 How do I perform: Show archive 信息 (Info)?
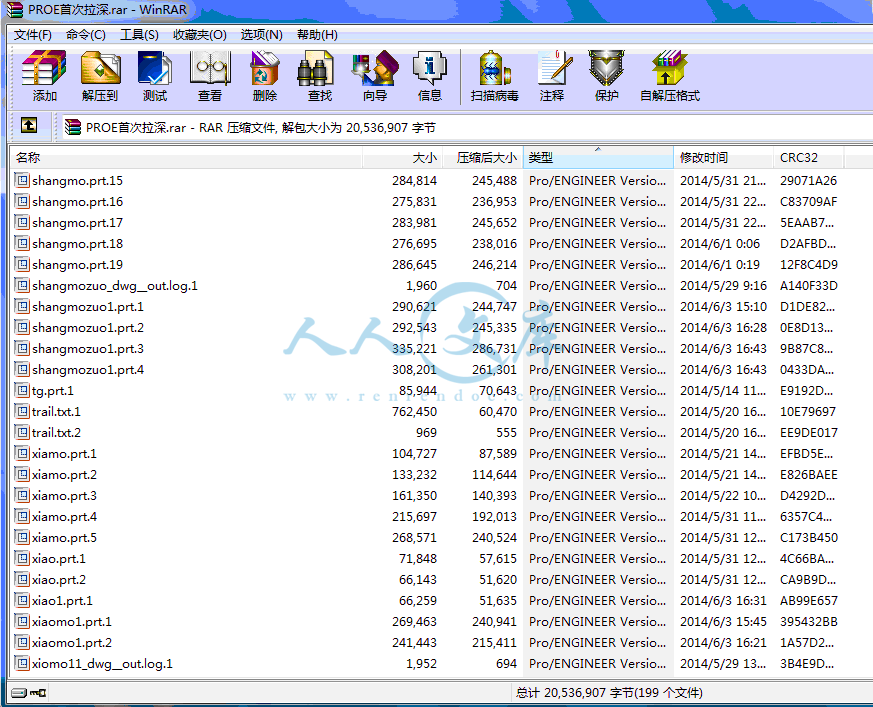click(x=429, y=75)
